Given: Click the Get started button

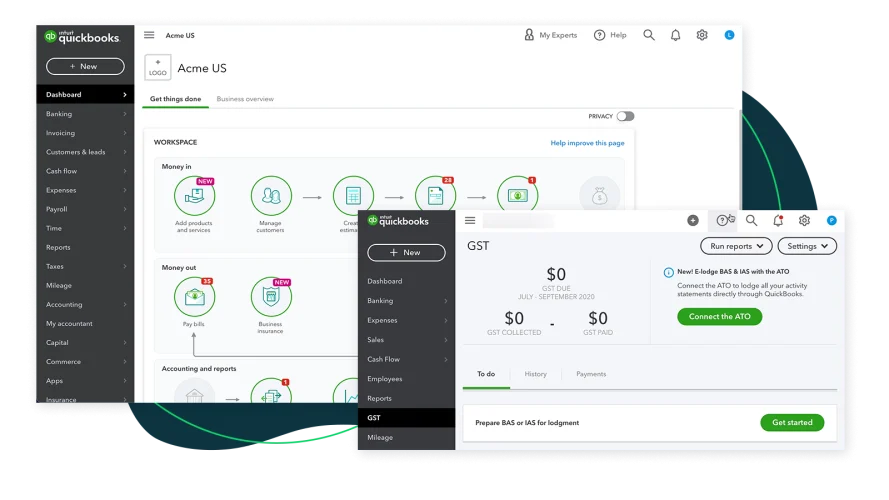Looking at the screenshot, I should (x=792, y=422).
